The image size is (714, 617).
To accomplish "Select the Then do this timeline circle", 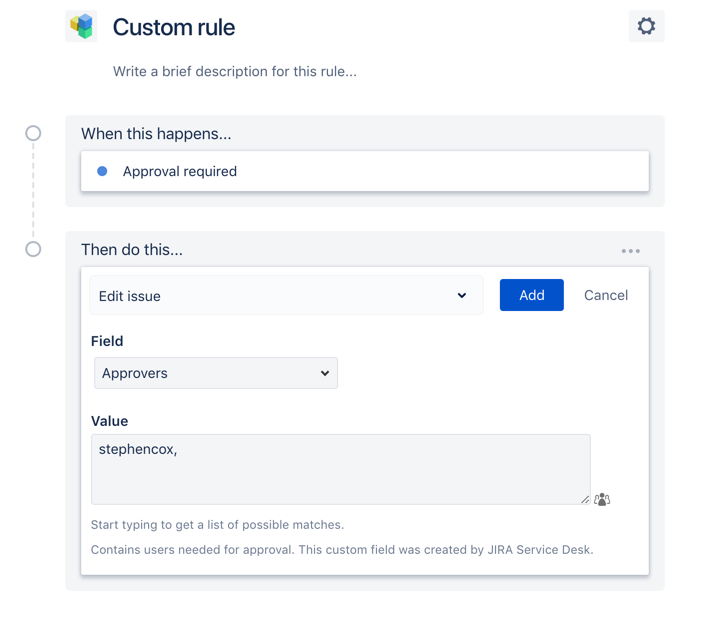I will pyautogui.click(x=33, y=249).
